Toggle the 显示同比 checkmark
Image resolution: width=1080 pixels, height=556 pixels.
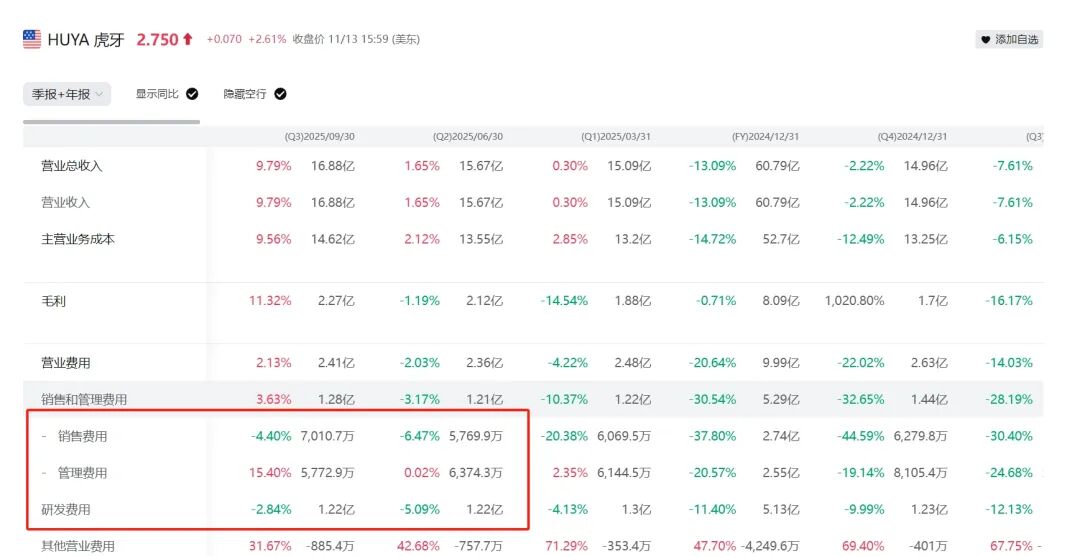pyautogui.click(x=192, y=94)
